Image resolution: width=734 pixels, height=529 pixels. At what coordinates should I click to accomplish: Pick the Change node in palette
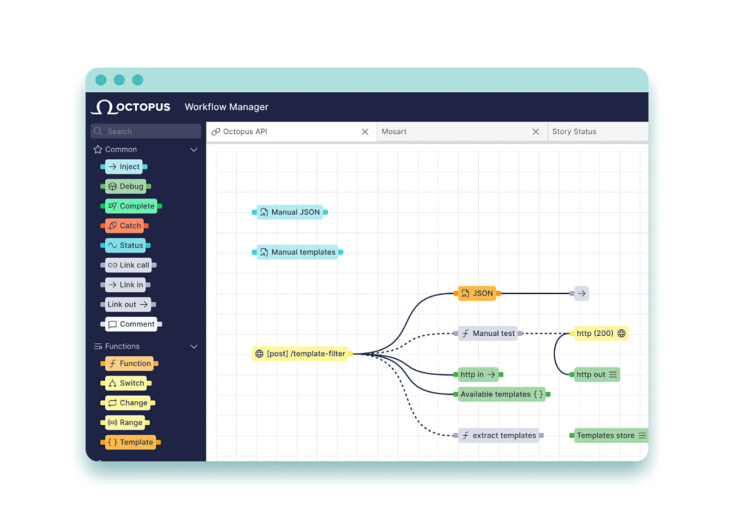tap(128, 403)
